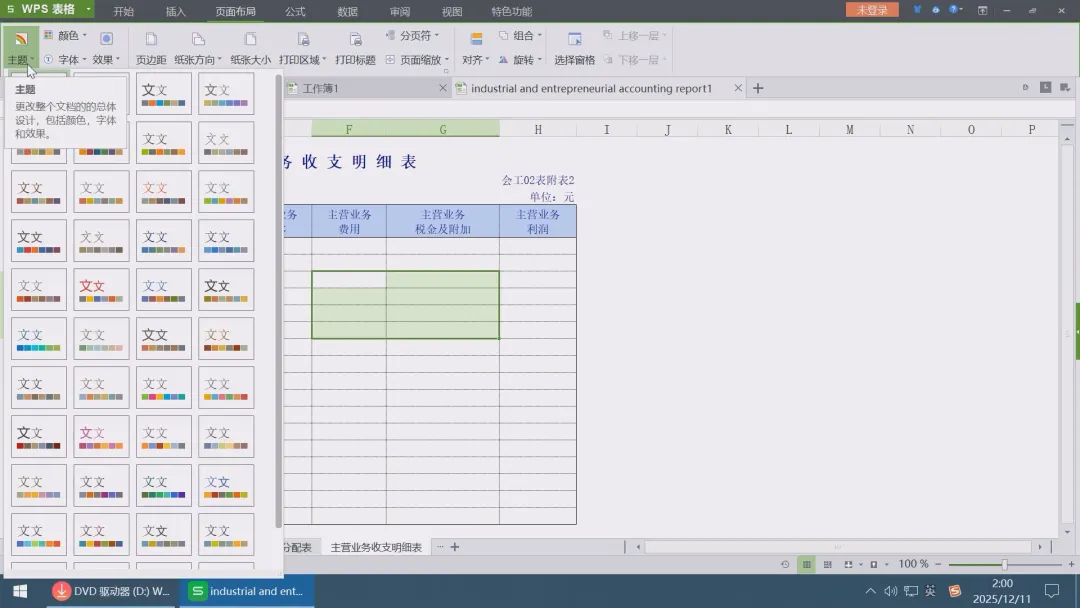
Task: Click the zoom out minus button
Action: (938, 564)
